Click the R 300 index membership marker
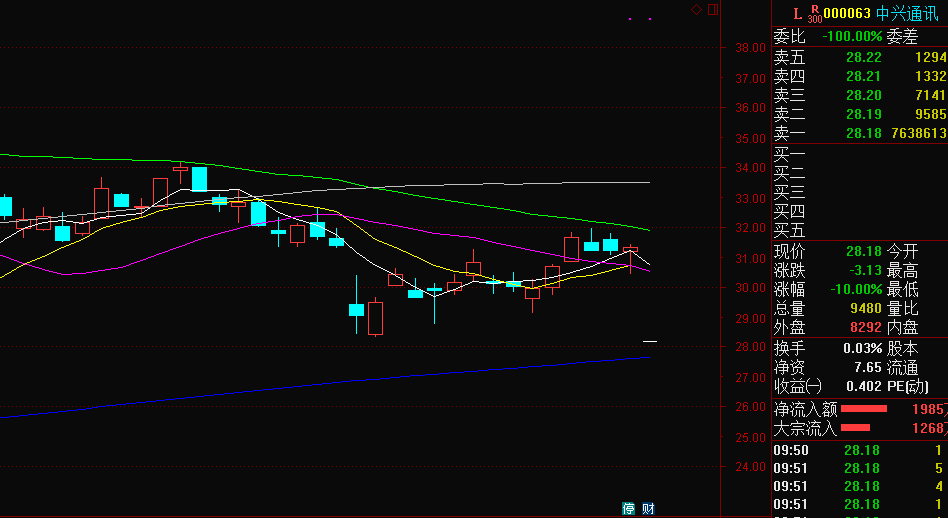This screenshot has width=948, height=518. [814, 14]
